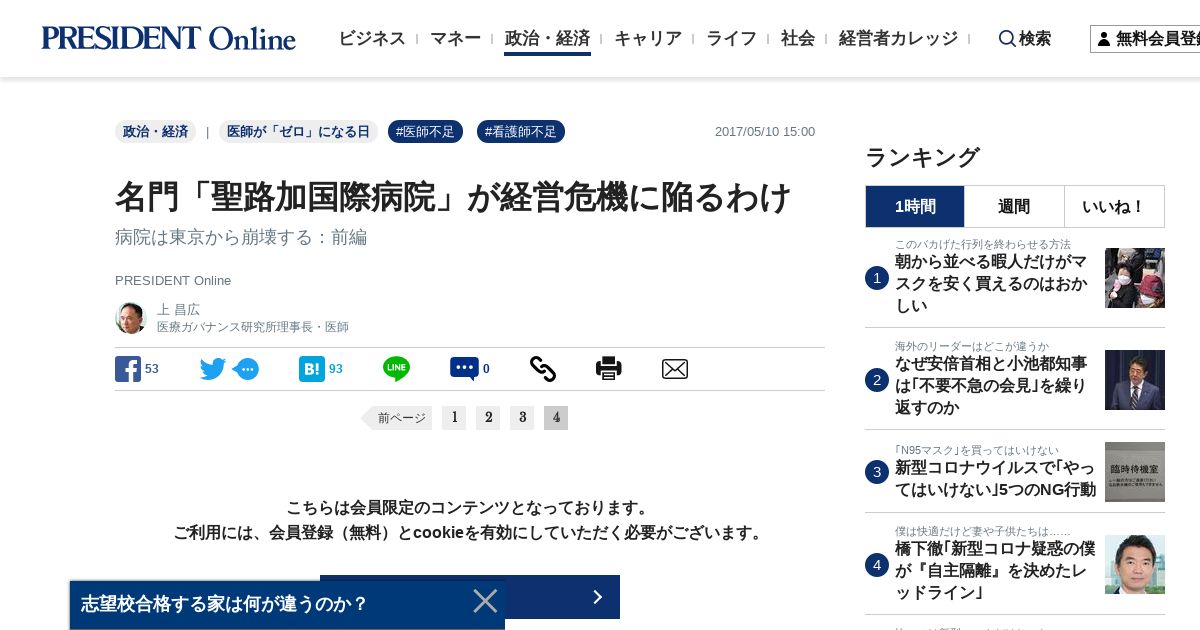This screenshot has width=1200, height=630.
Task: Open Twitter comments bubble icon
Action: (246, 369)
